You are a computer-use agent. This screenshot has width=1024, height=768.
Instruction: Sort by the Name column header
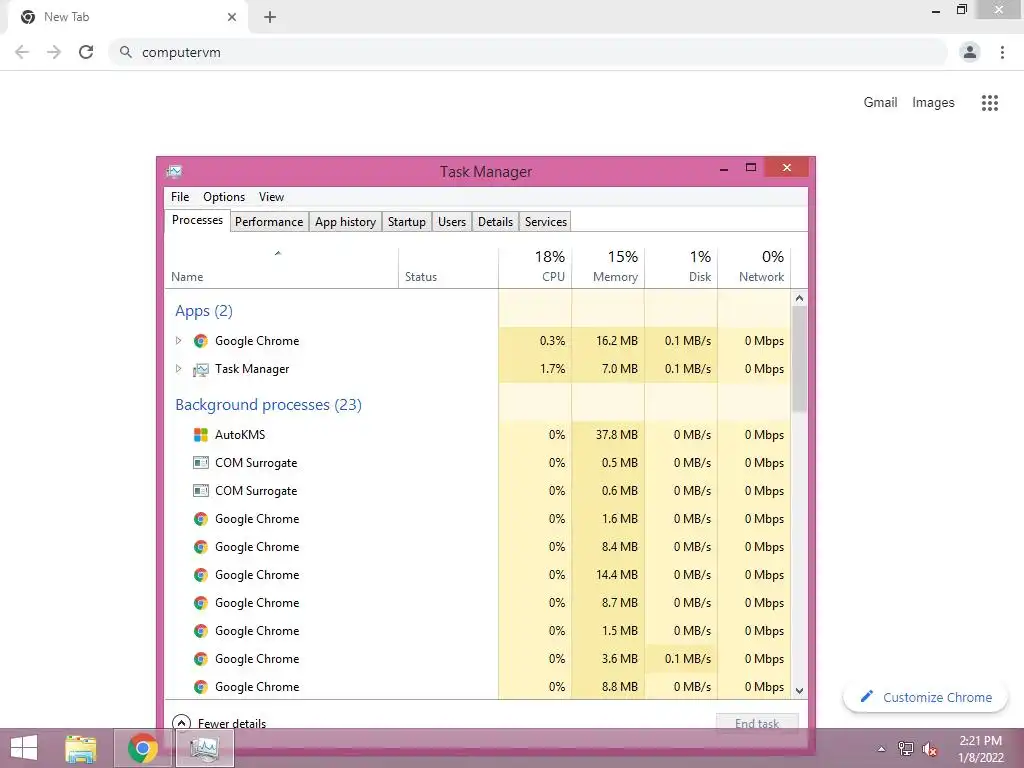click(281, 268)
